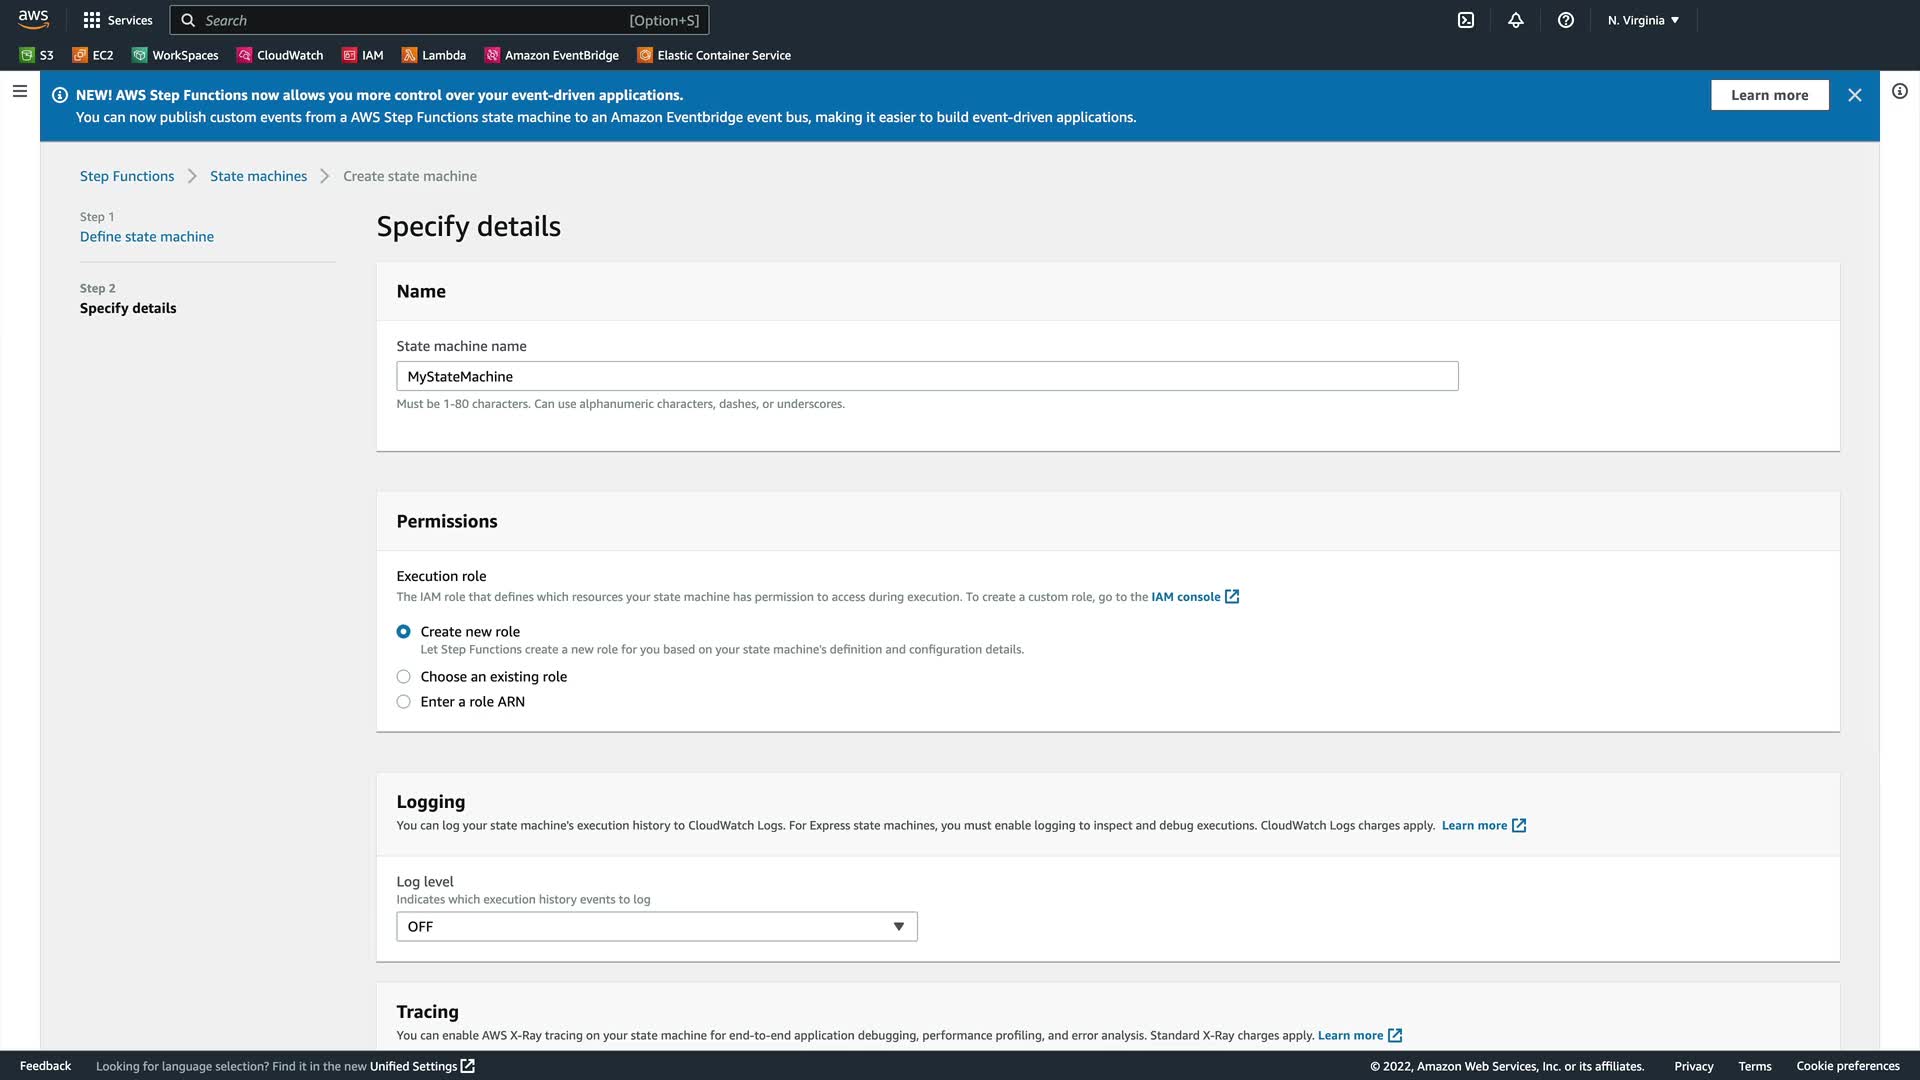Open the S3 shortcut in favorites bar
The width and height of the screenshot is (1920, 1080).
pos(37,55)
